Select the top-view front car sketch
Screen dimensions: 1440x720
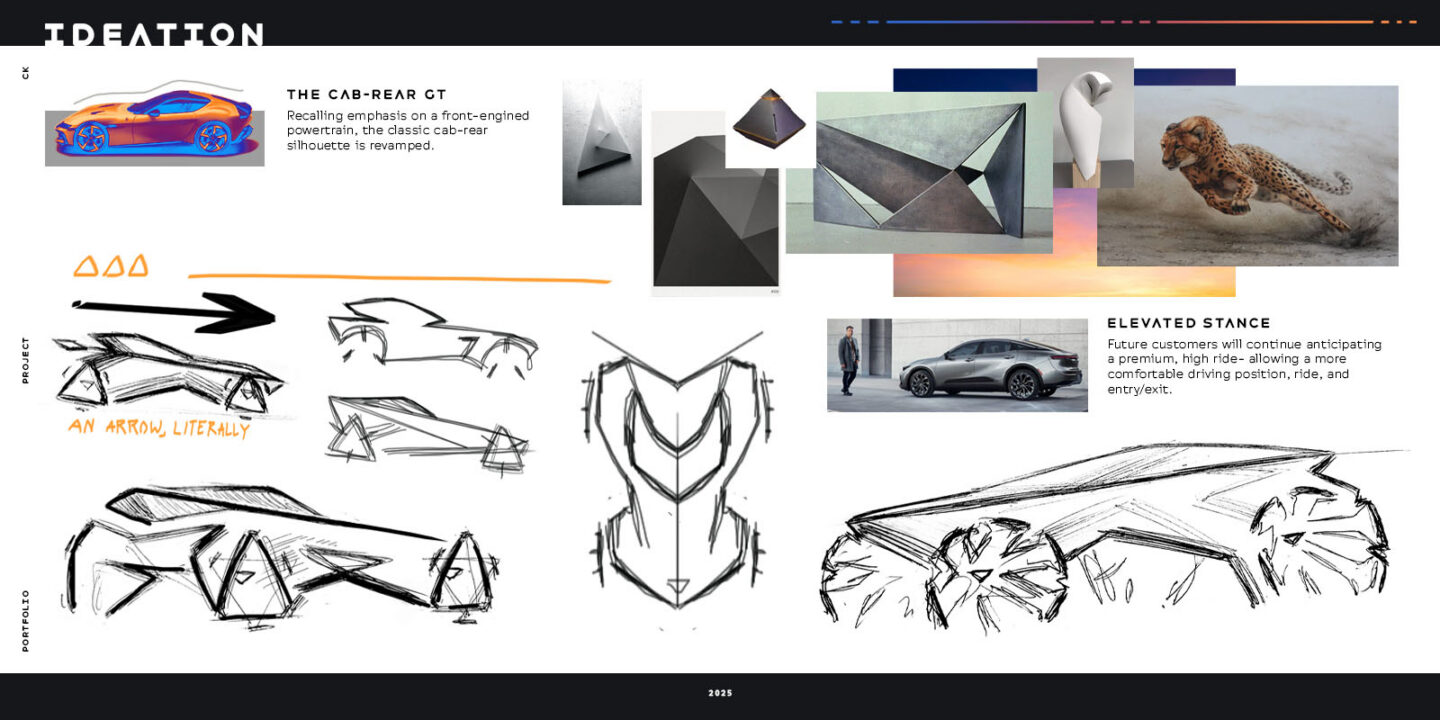676,475
